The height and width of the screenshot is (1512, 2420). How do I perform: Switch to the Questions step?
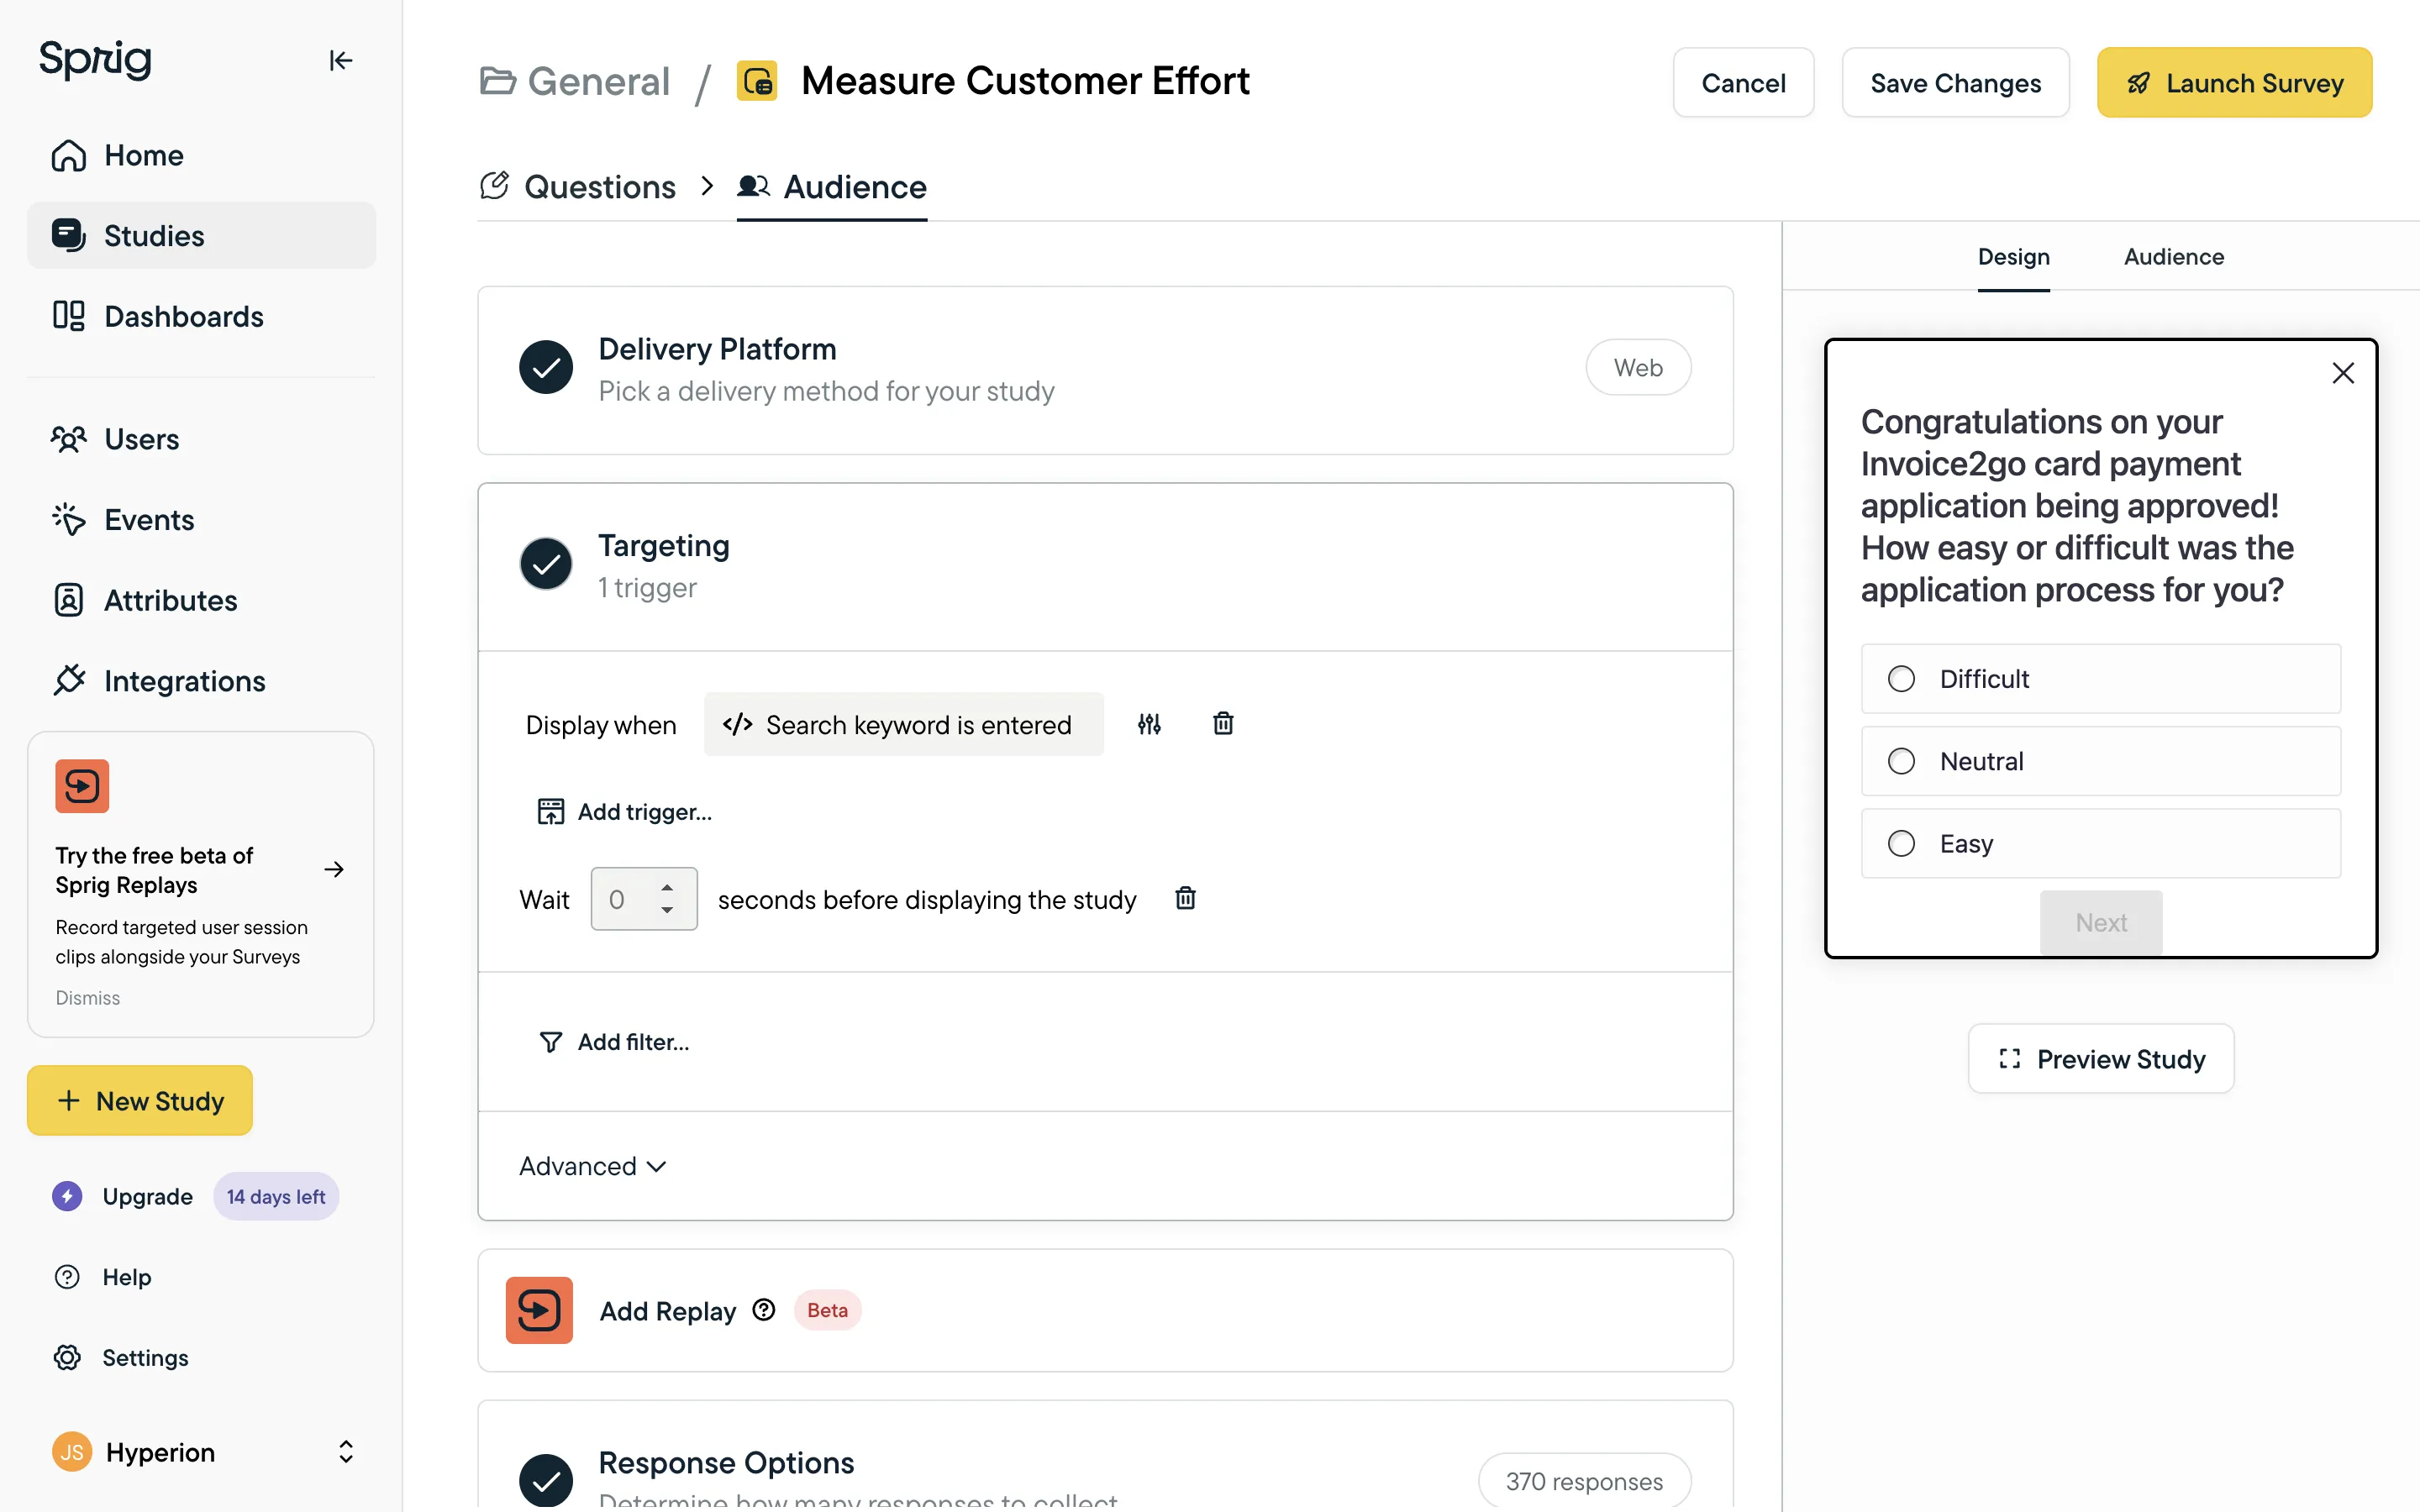pyautogui.click(x=599, y=187)
